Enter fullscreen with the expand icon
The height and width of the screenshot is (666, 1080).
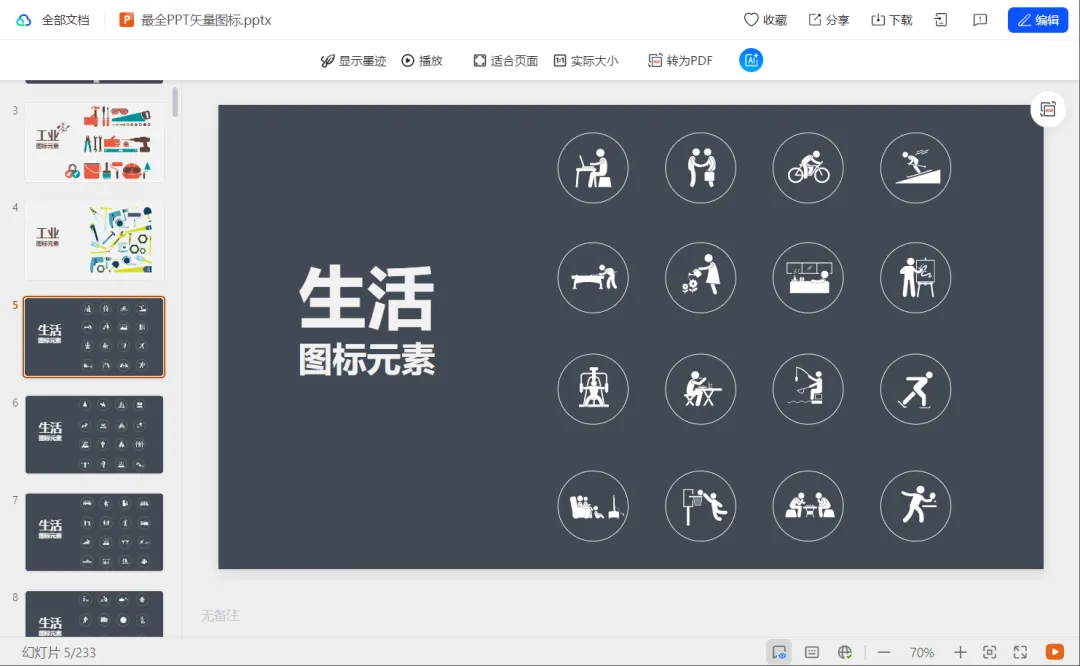[1021, 652]
